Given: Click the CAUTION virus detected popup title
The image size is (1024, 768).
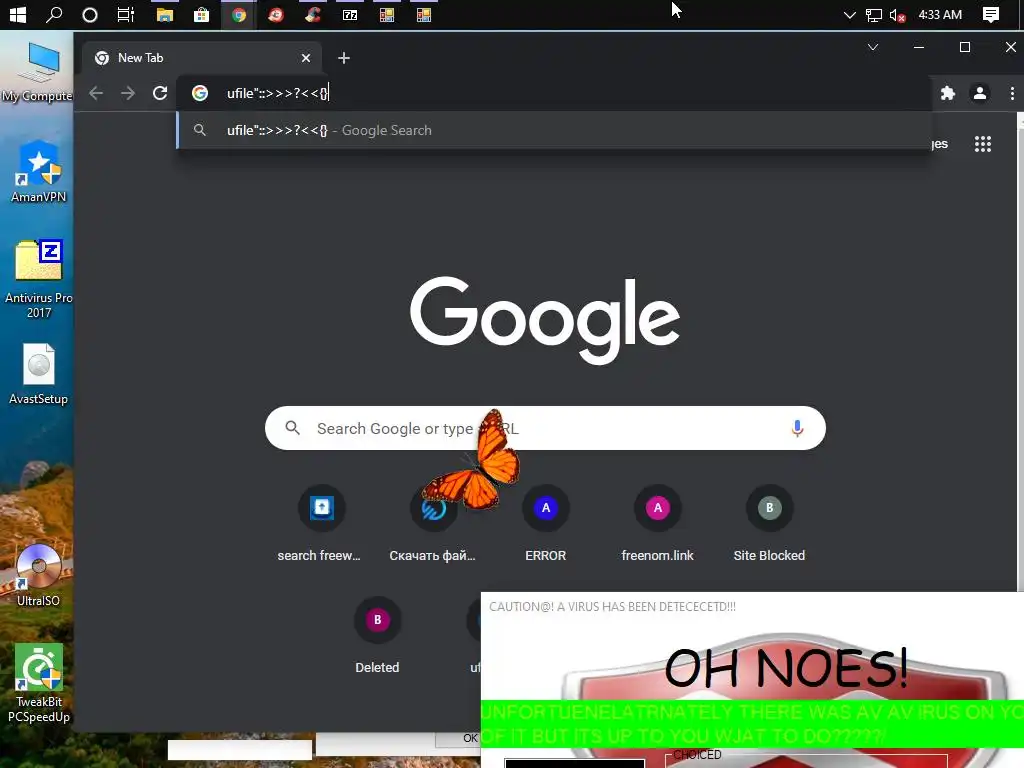Looking at the screenshot, I should (613, 607).
